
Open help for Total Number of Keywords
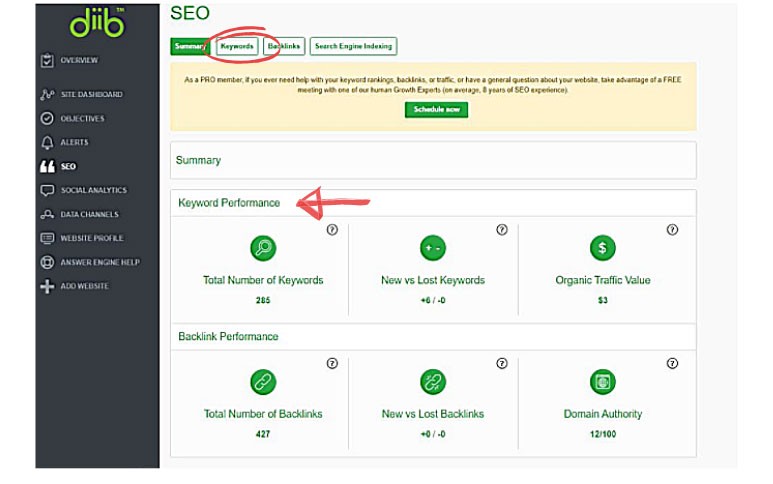[332, 230]
